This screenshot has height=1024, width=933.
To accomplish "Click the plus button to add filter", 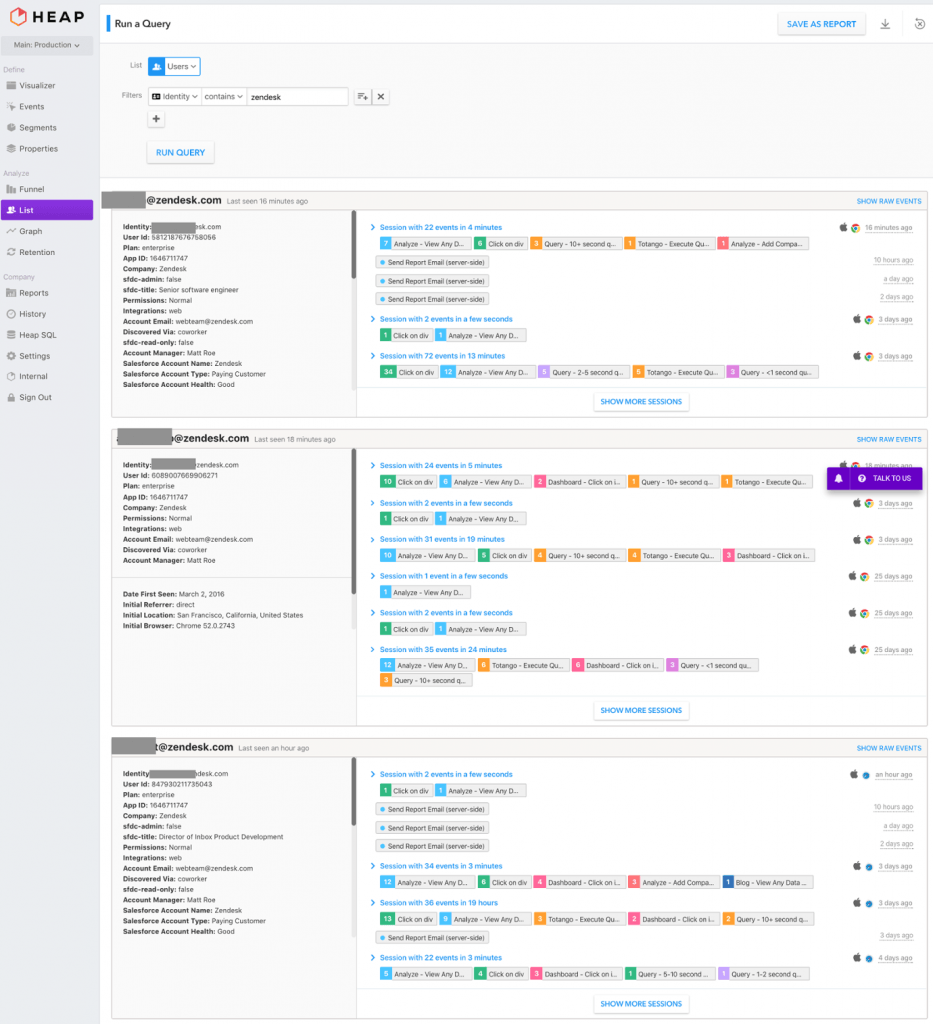I will 156,119.
